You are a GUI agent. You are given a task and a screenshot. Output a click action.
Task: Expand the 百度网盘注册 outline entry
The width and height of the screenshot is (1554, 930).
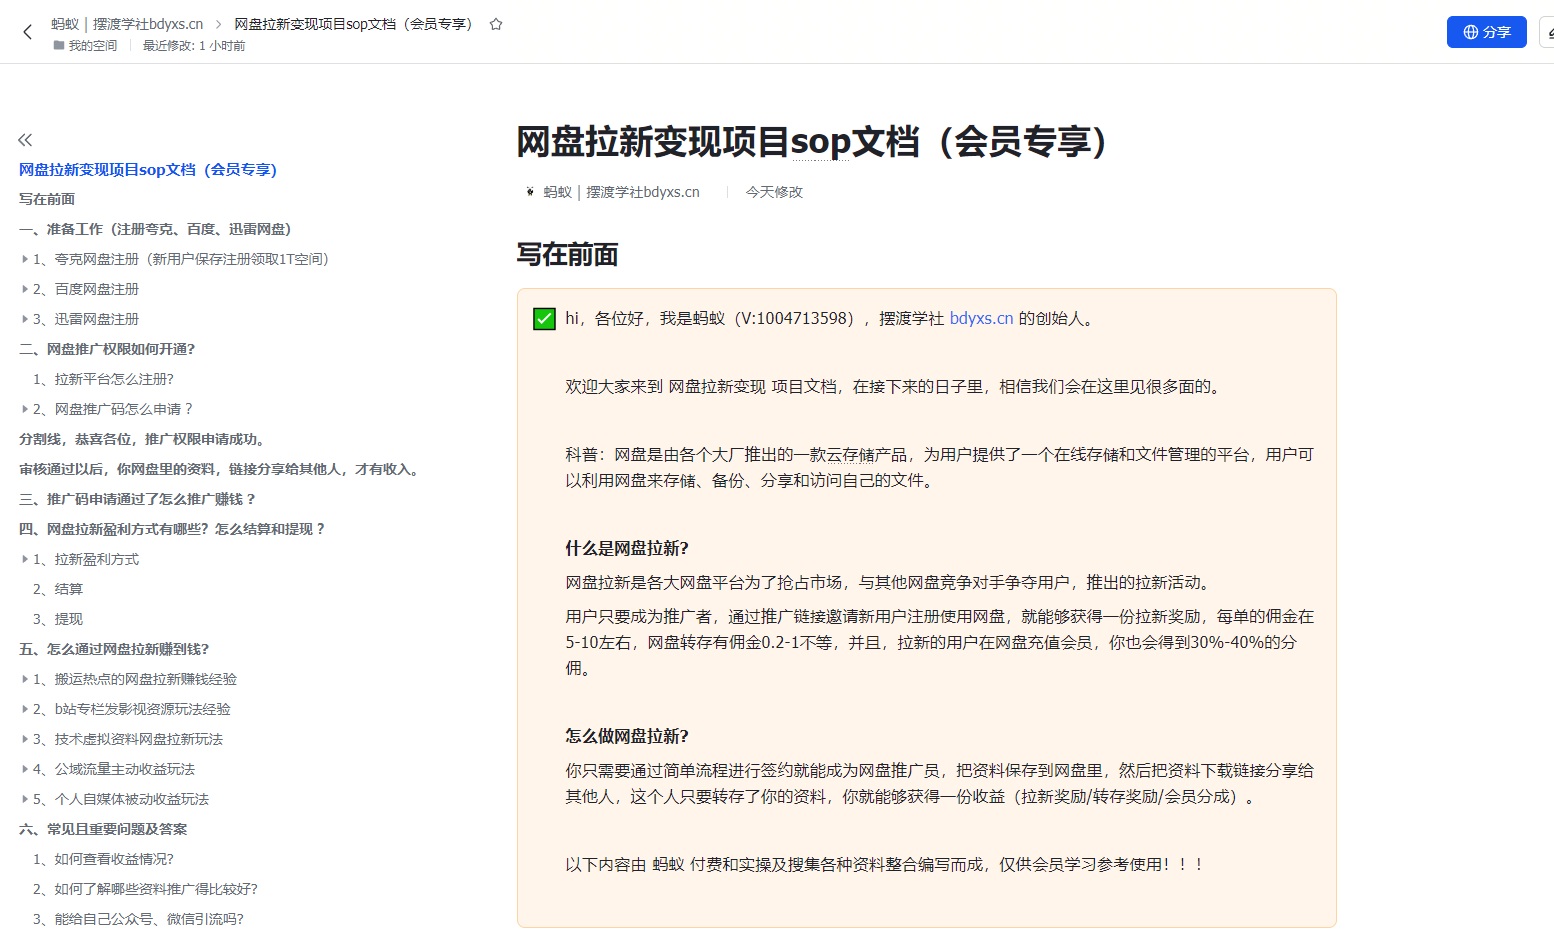point(25,289)
